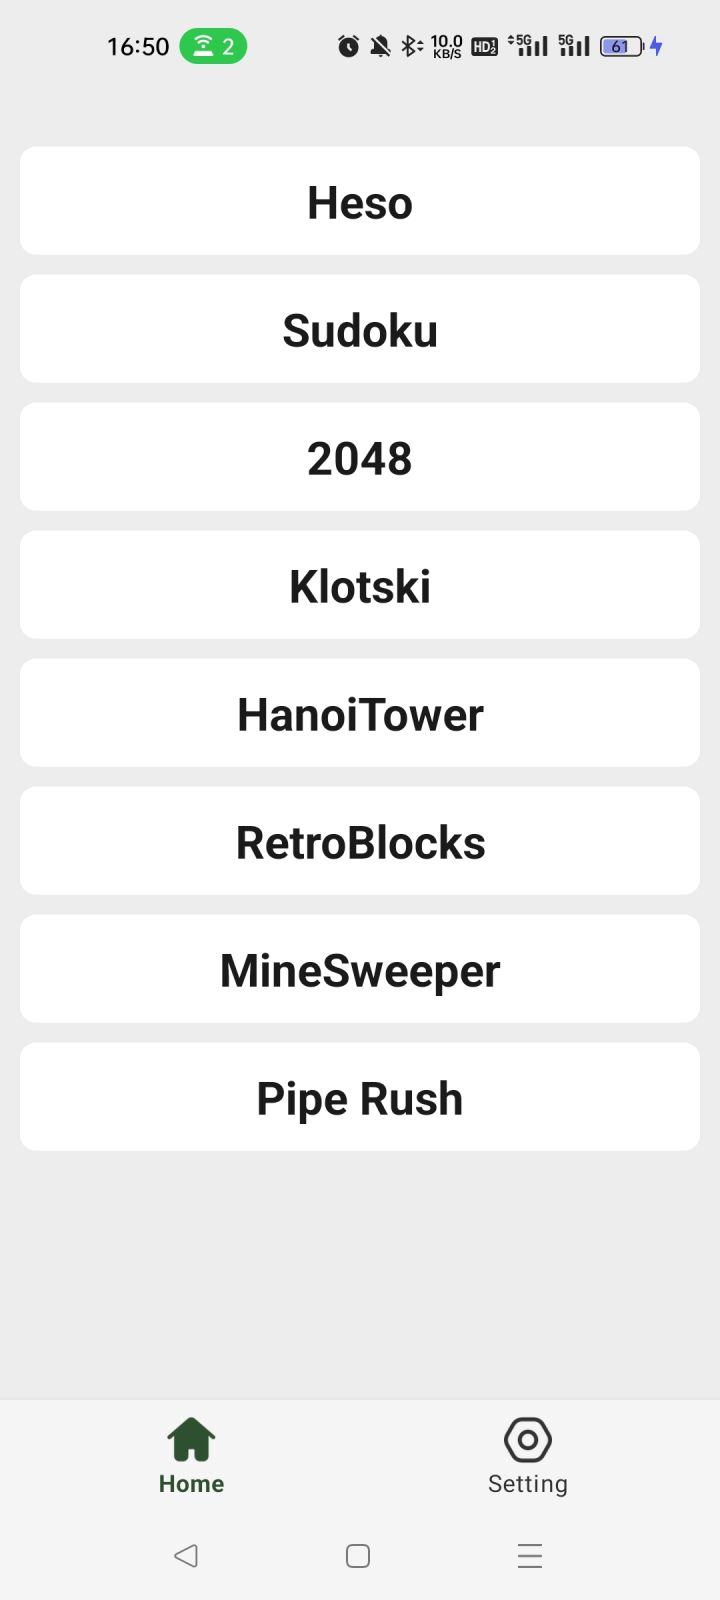This screenshot has height=1600, width=720.
Task: Open recent apps three-line icon
Action: coord(530,1556)
